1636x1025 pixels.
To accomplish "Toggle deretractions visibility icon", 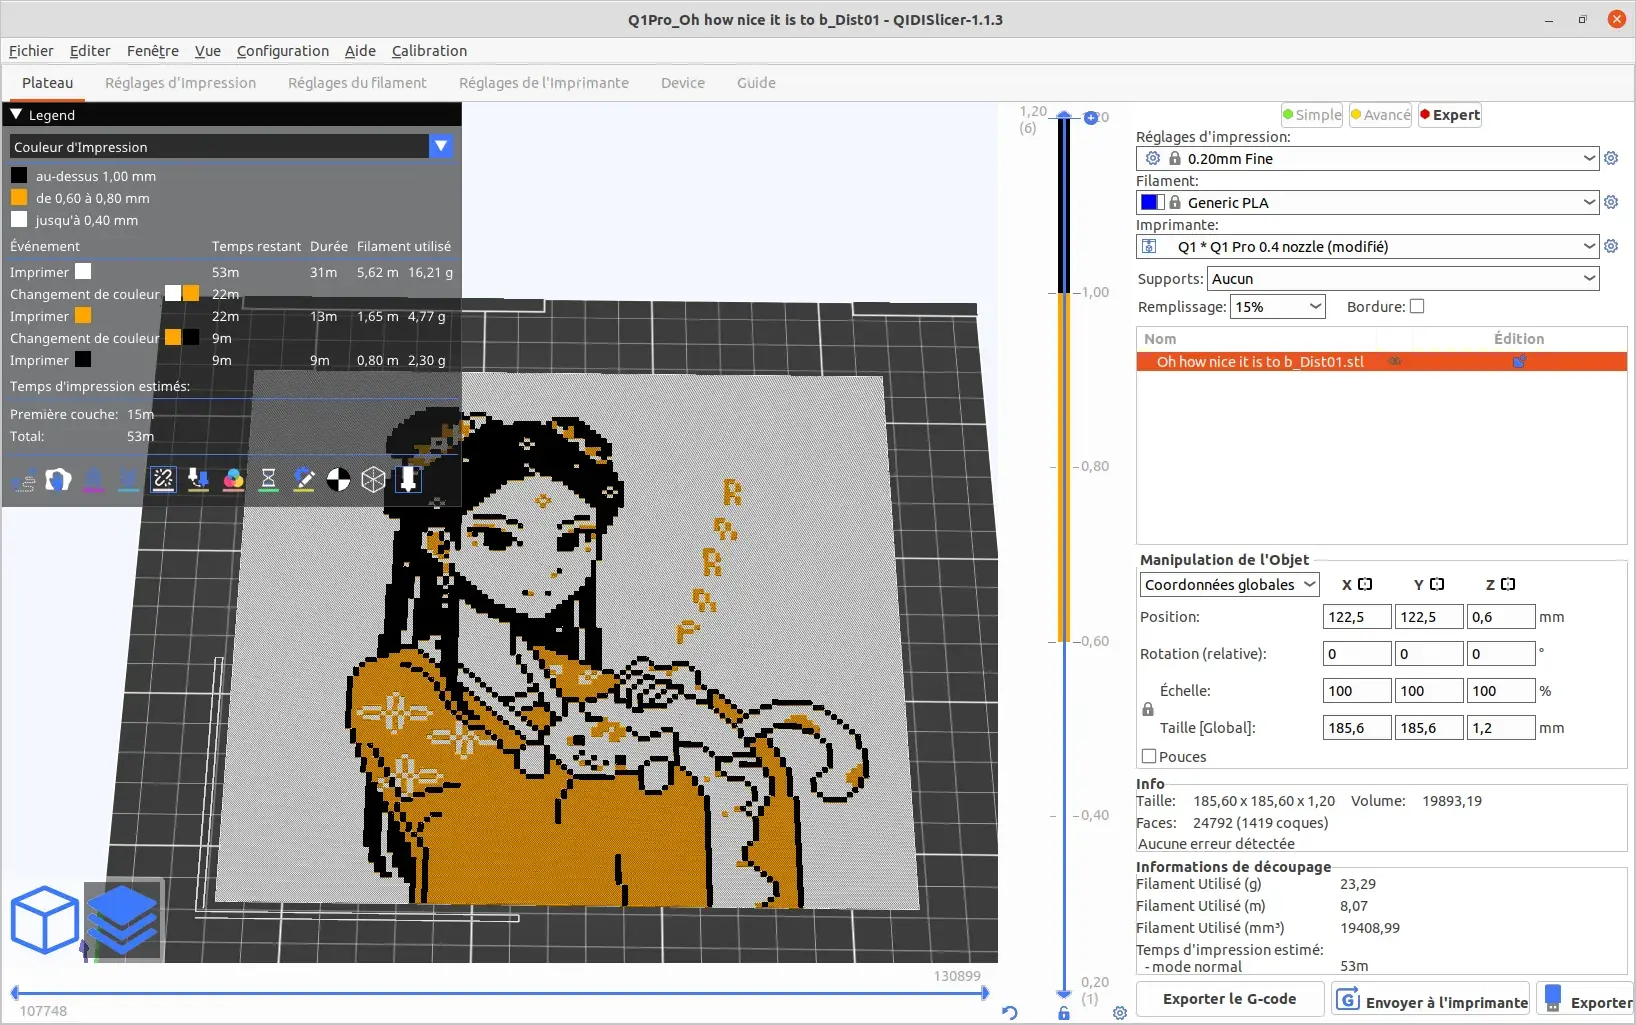I will [x=129, y=481].
